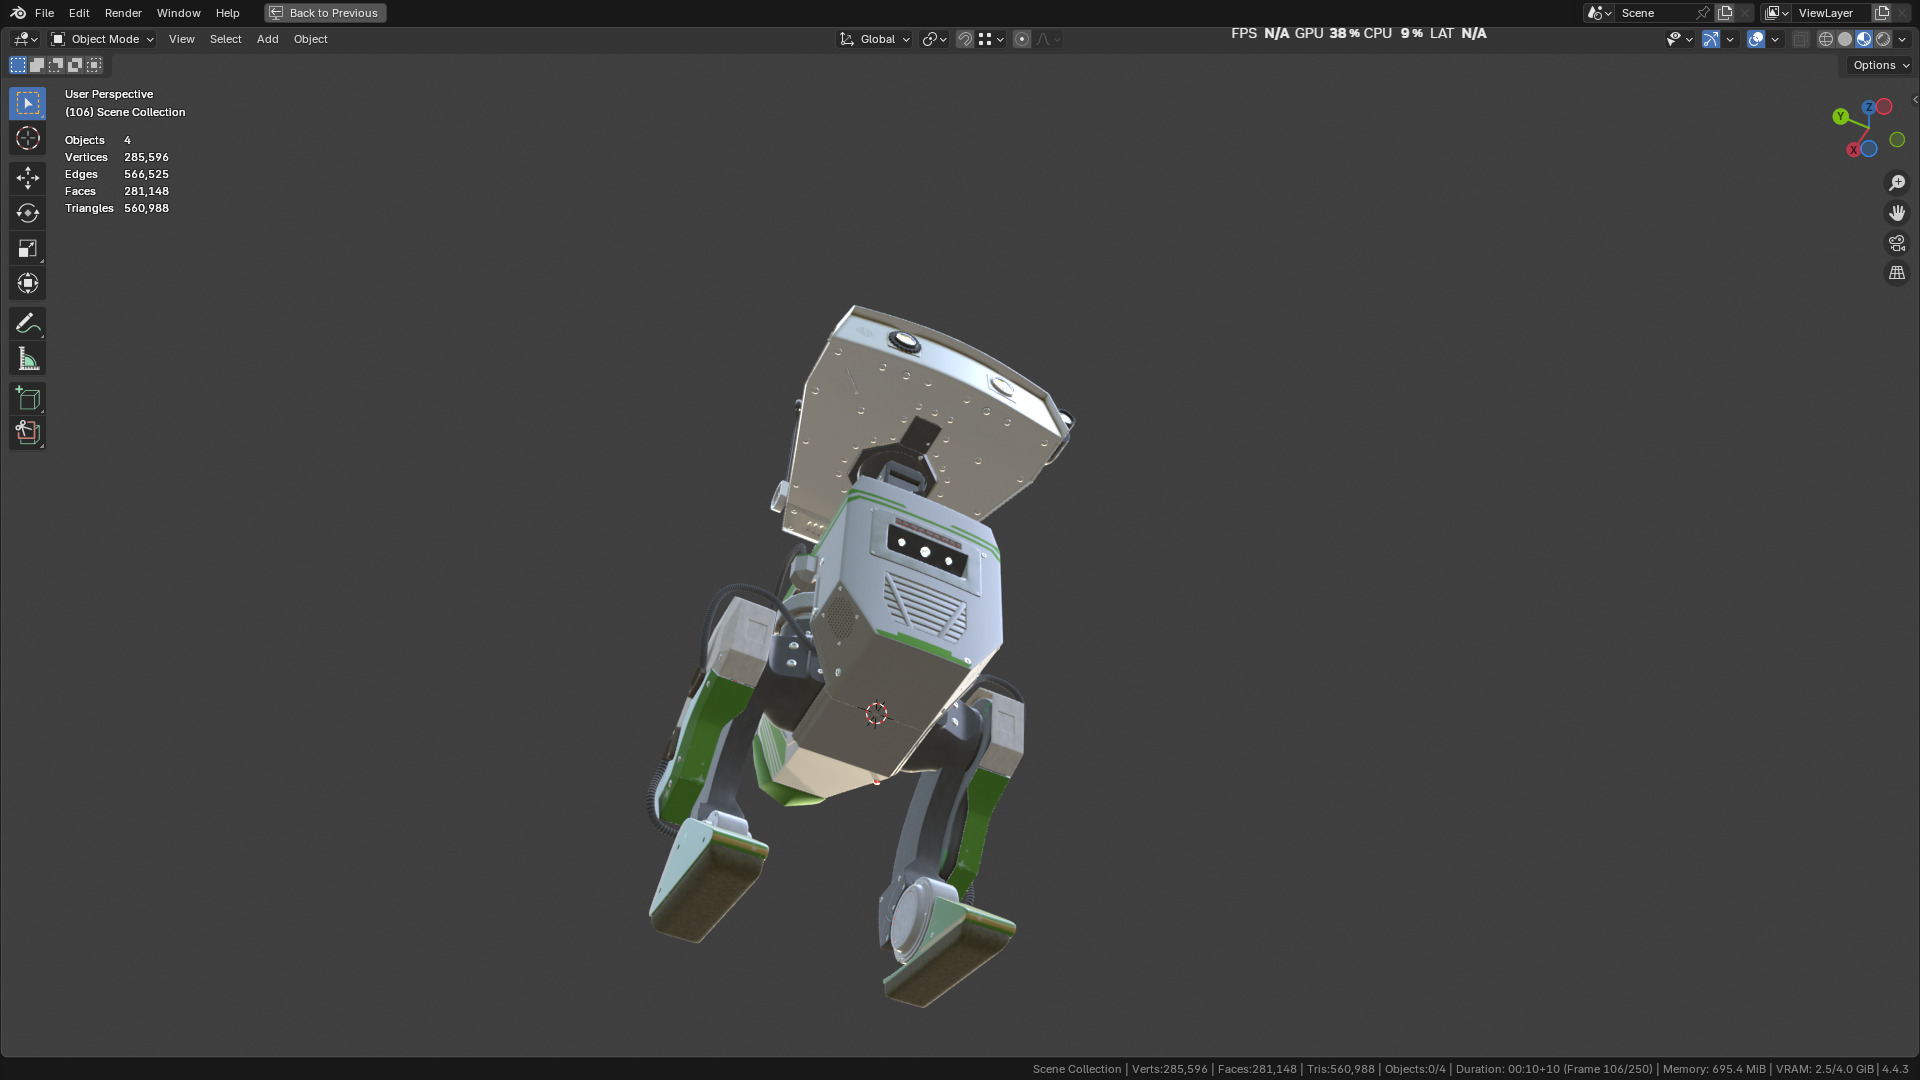The width and height of the screenshot is (1920, 1080).
Task: Click the bottom tool below Add Cube
Action: 27,434
